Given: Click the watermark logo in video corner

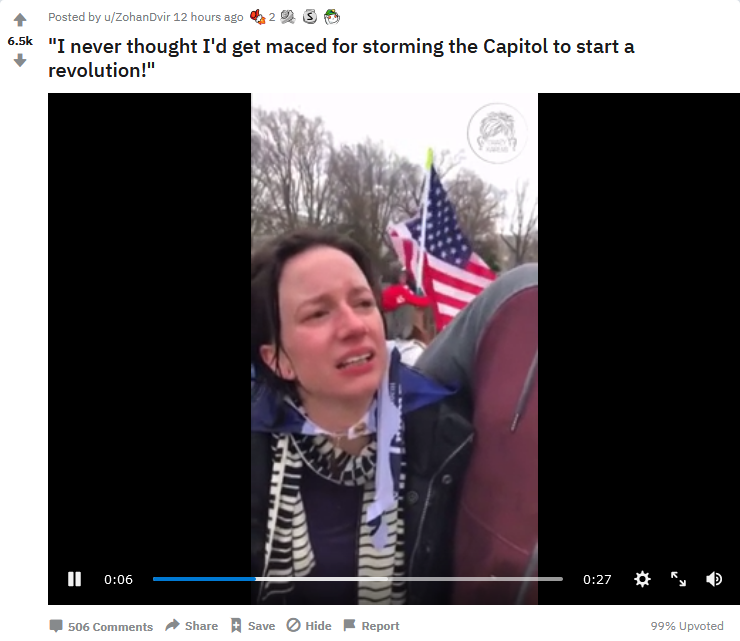Looking at the screenshot, I should pos(496,134).
